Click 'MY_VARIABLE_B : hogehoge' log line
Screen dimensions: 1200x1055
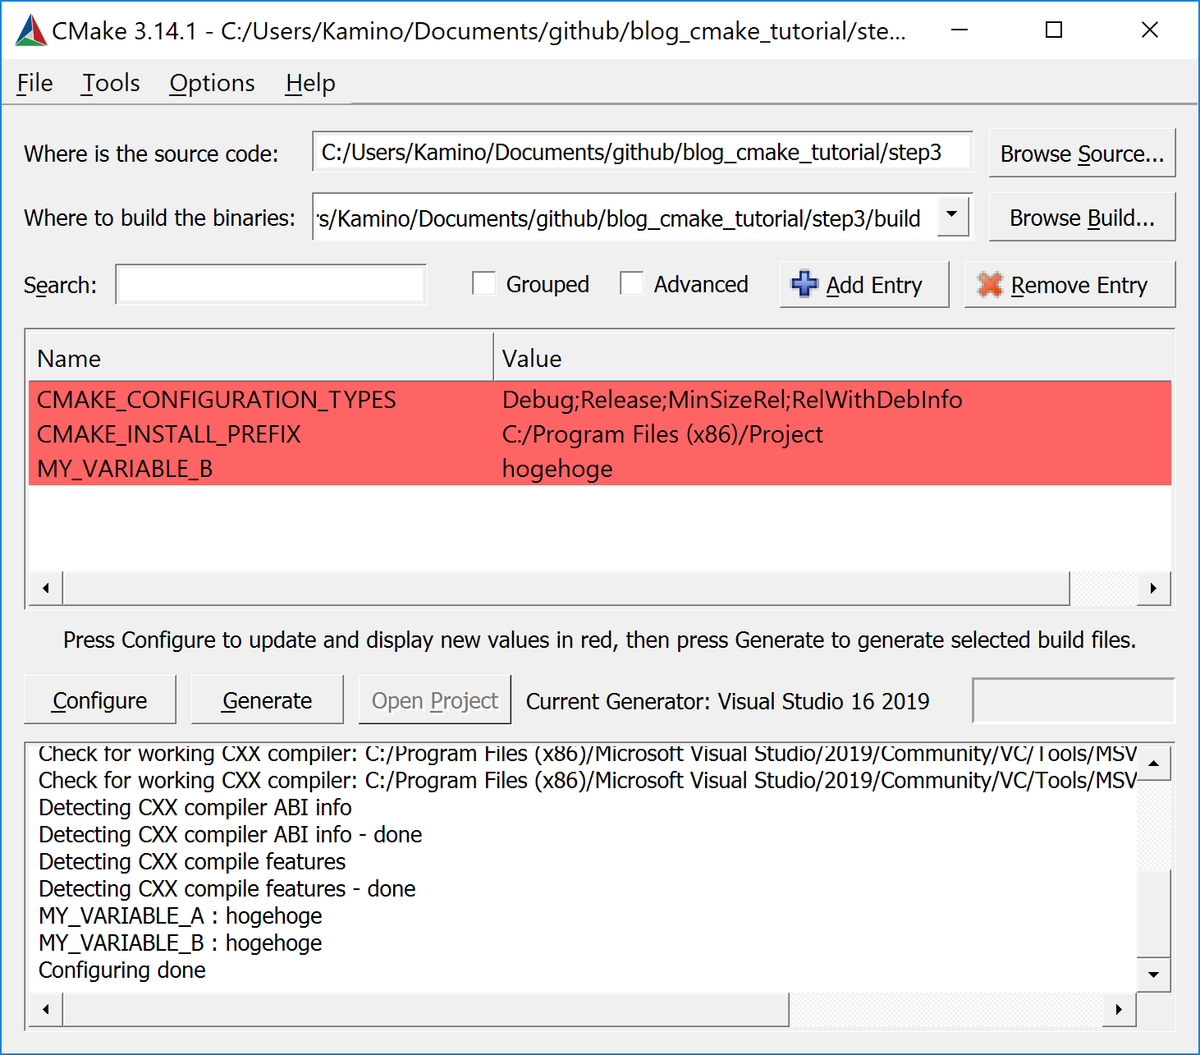[x=180, y=943]
